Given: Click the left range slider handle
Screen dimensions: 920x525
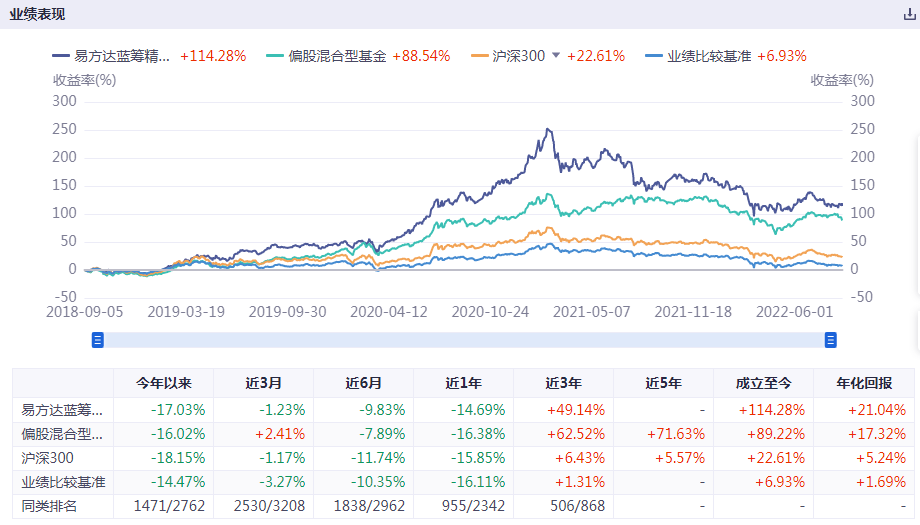Looking at the screenshot, I should tap(98, 340).
